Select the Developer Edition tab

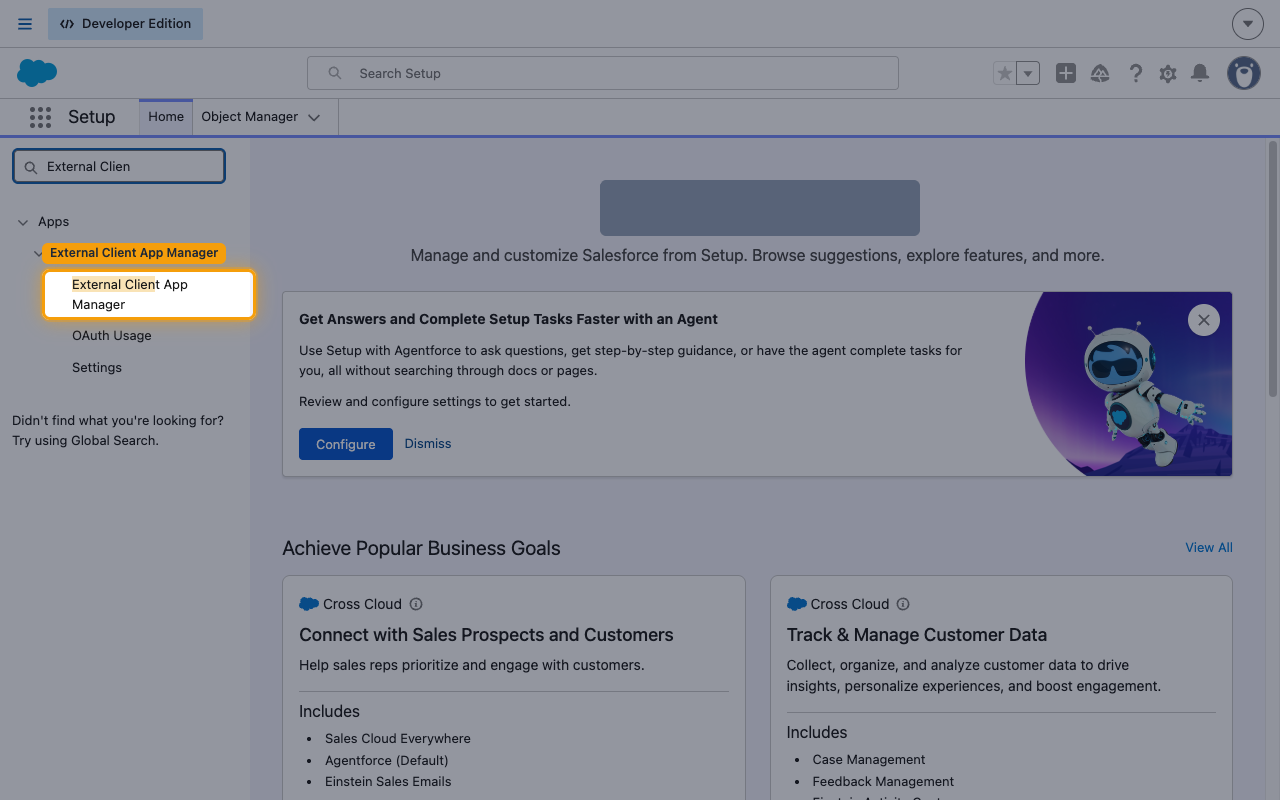125,24
